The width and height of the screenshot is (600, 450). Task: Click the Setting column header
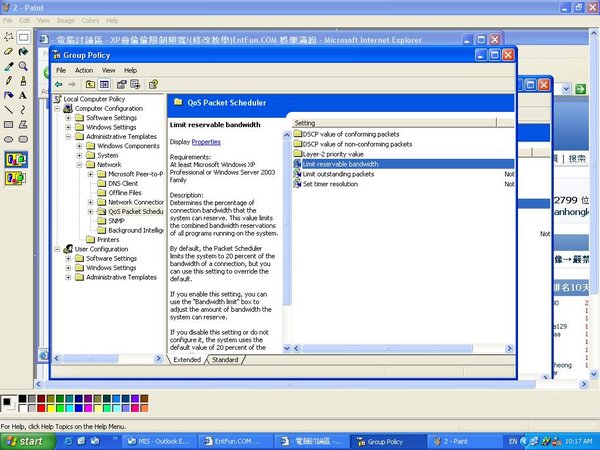[395, 123]
